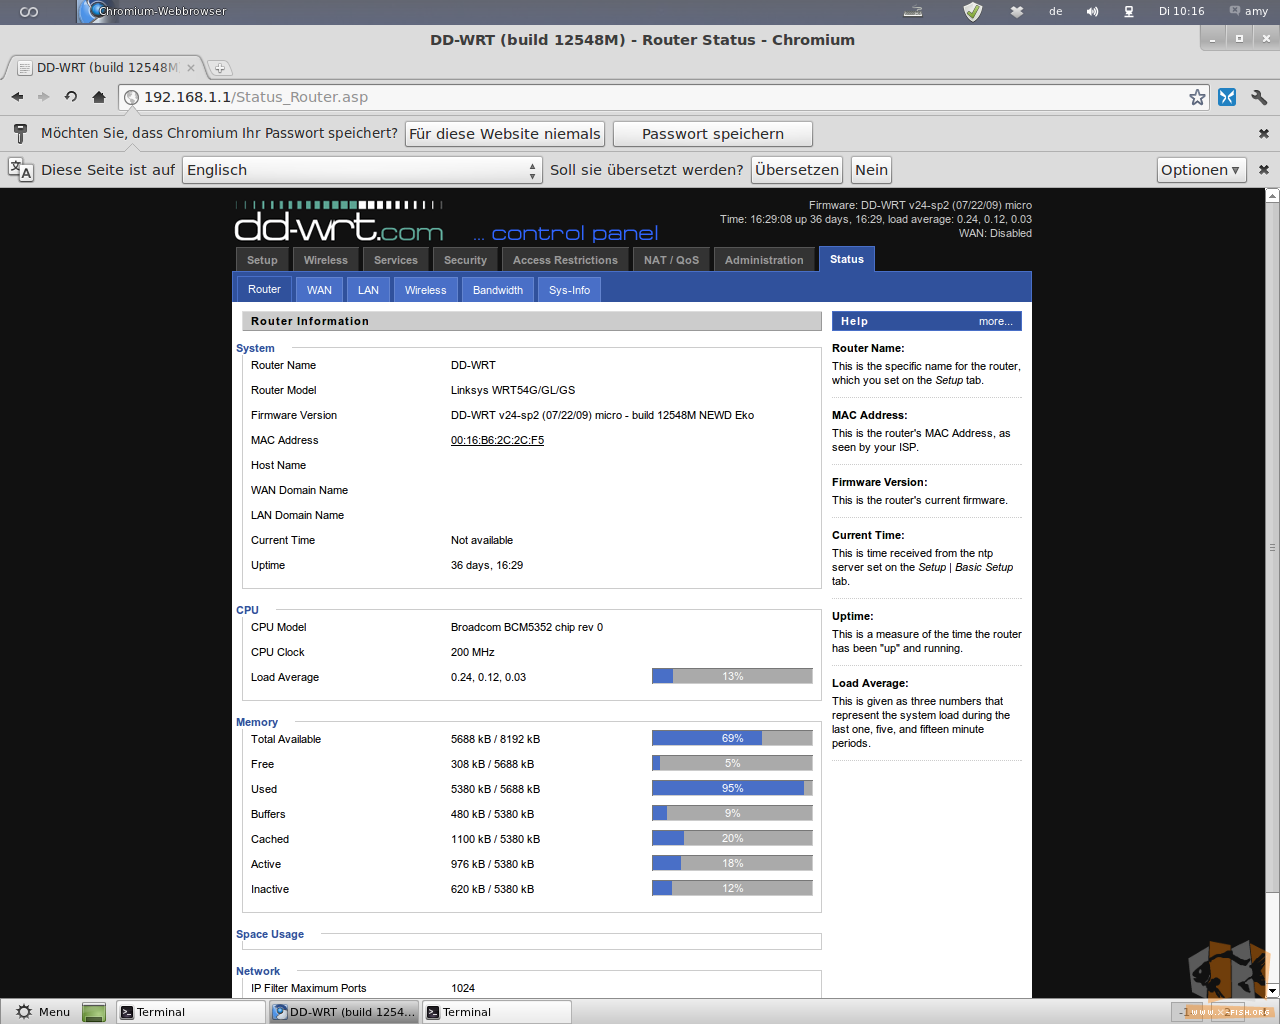Reload the page with the refresh icon
Image resolution: width=1280 pixels, height=1024 pixels.
71,97
